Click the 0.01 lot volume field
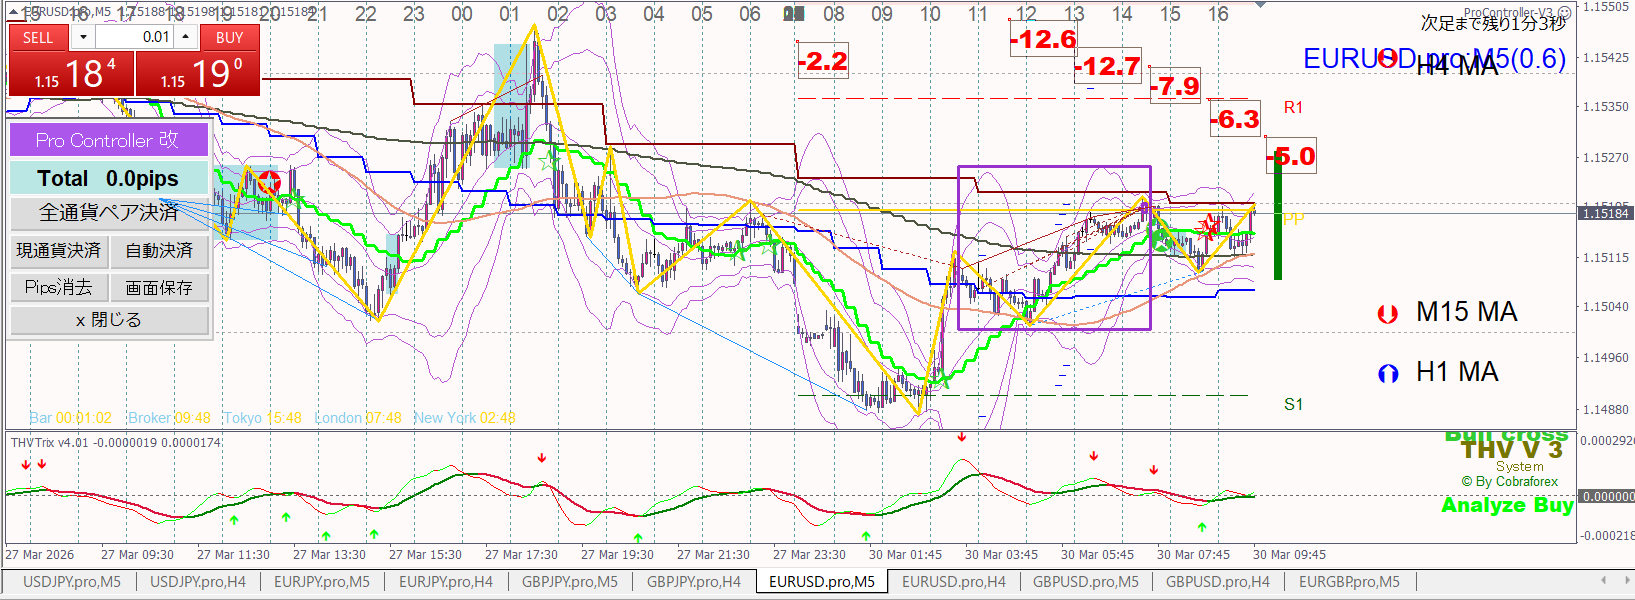This screenshot has height=600, width=1635. (x=135, y=37)
